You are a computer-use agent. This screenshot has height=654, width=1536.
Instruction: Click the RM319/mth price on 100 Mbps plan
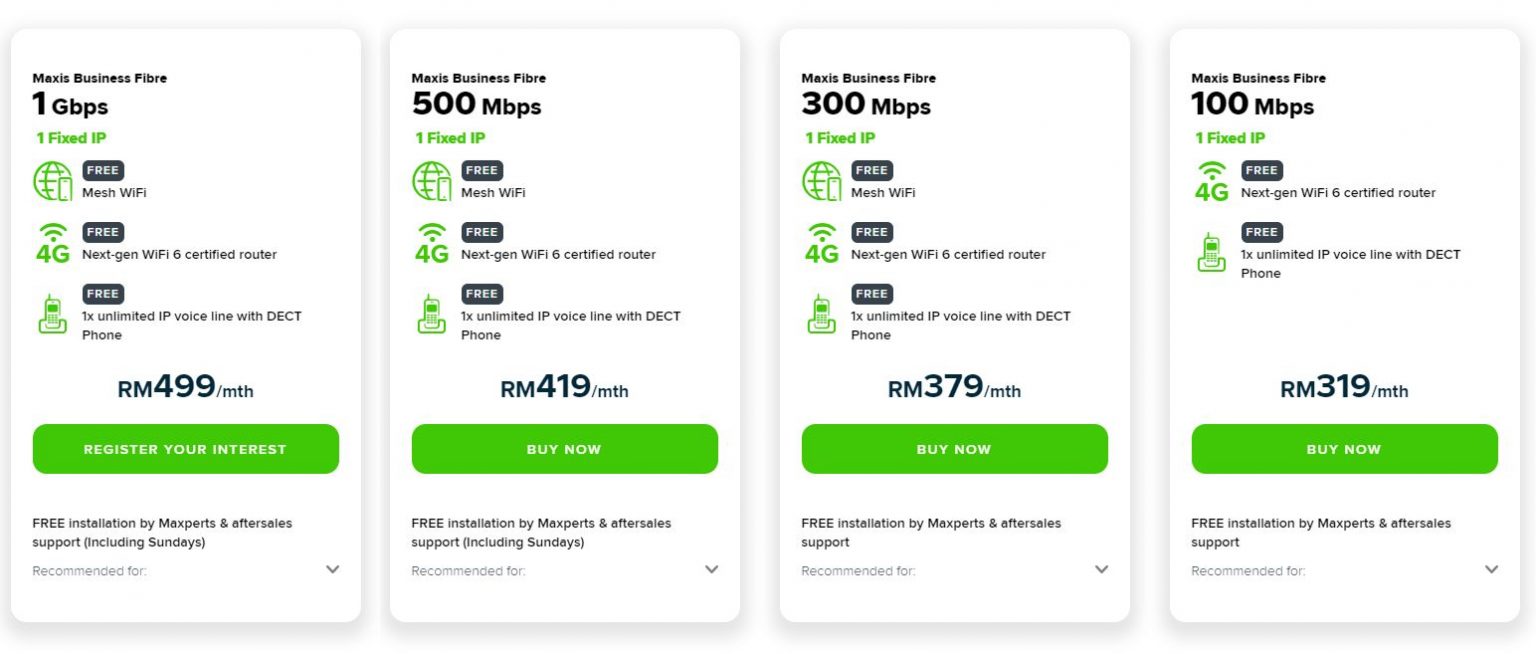pyautogui.click(x=1343, y=388)
